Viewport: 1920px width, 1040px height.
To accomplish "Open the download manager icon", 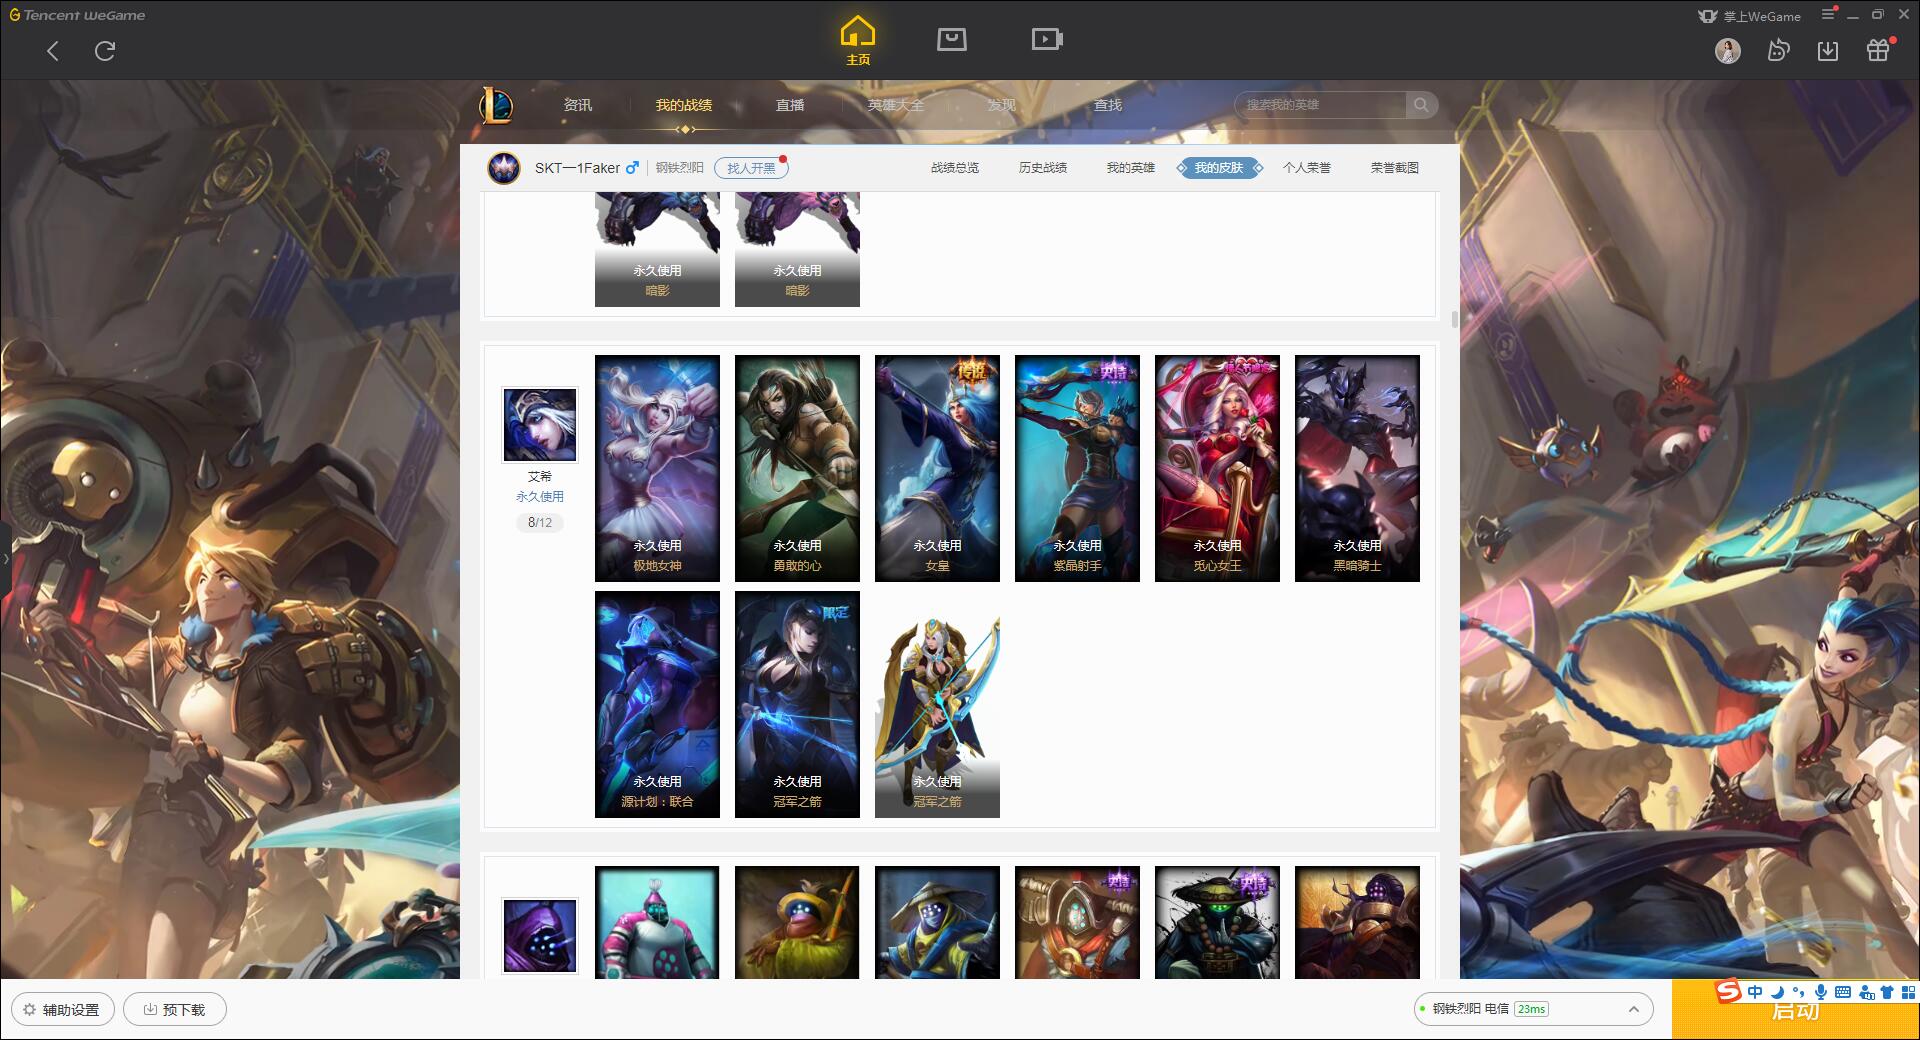I will [x=1828, y=50].
